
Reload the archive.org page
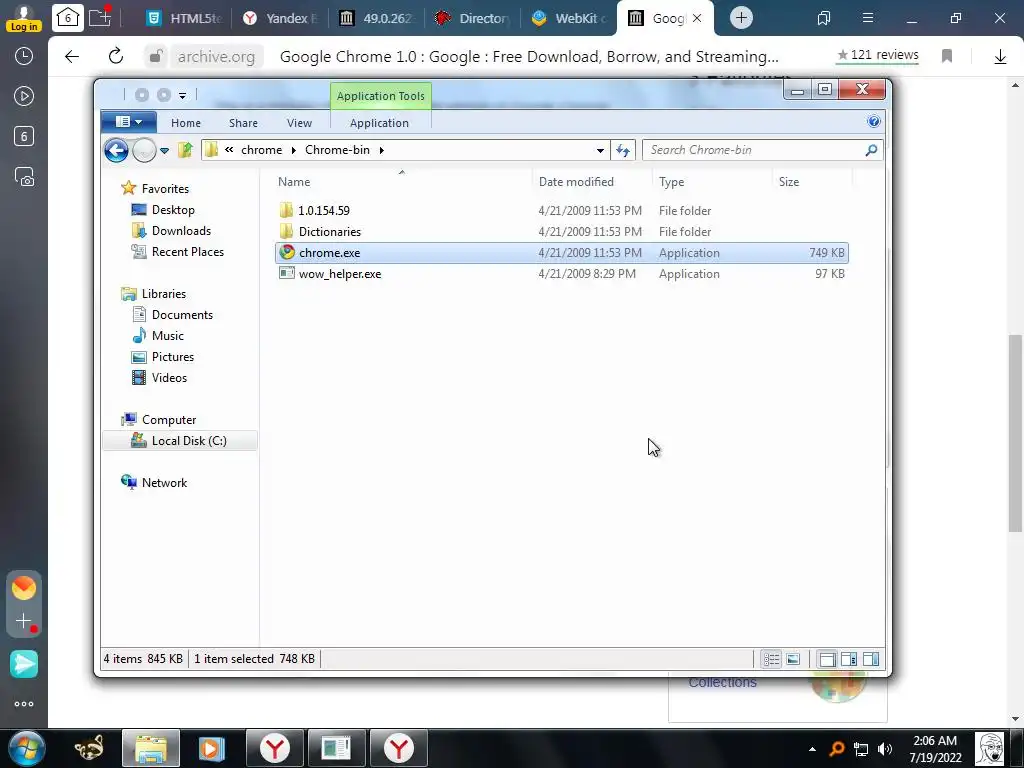pos(116,57)
